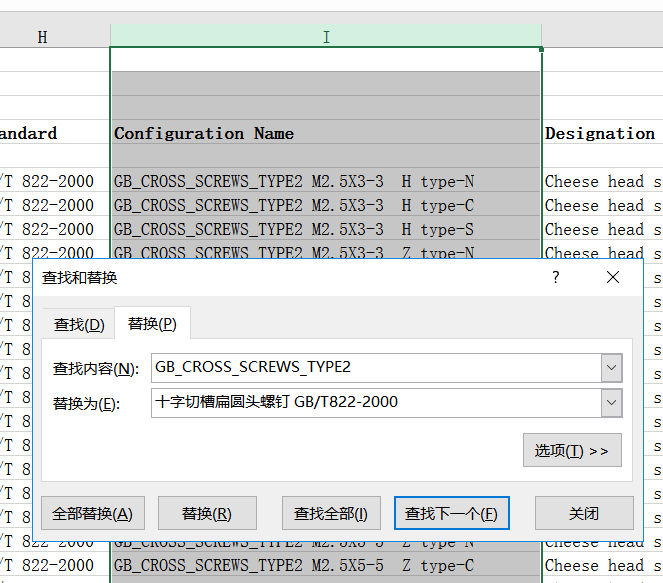Expand the 替换为 history dropdown
663x583 pixels.
pyautogui.click(x=611, y=402)
